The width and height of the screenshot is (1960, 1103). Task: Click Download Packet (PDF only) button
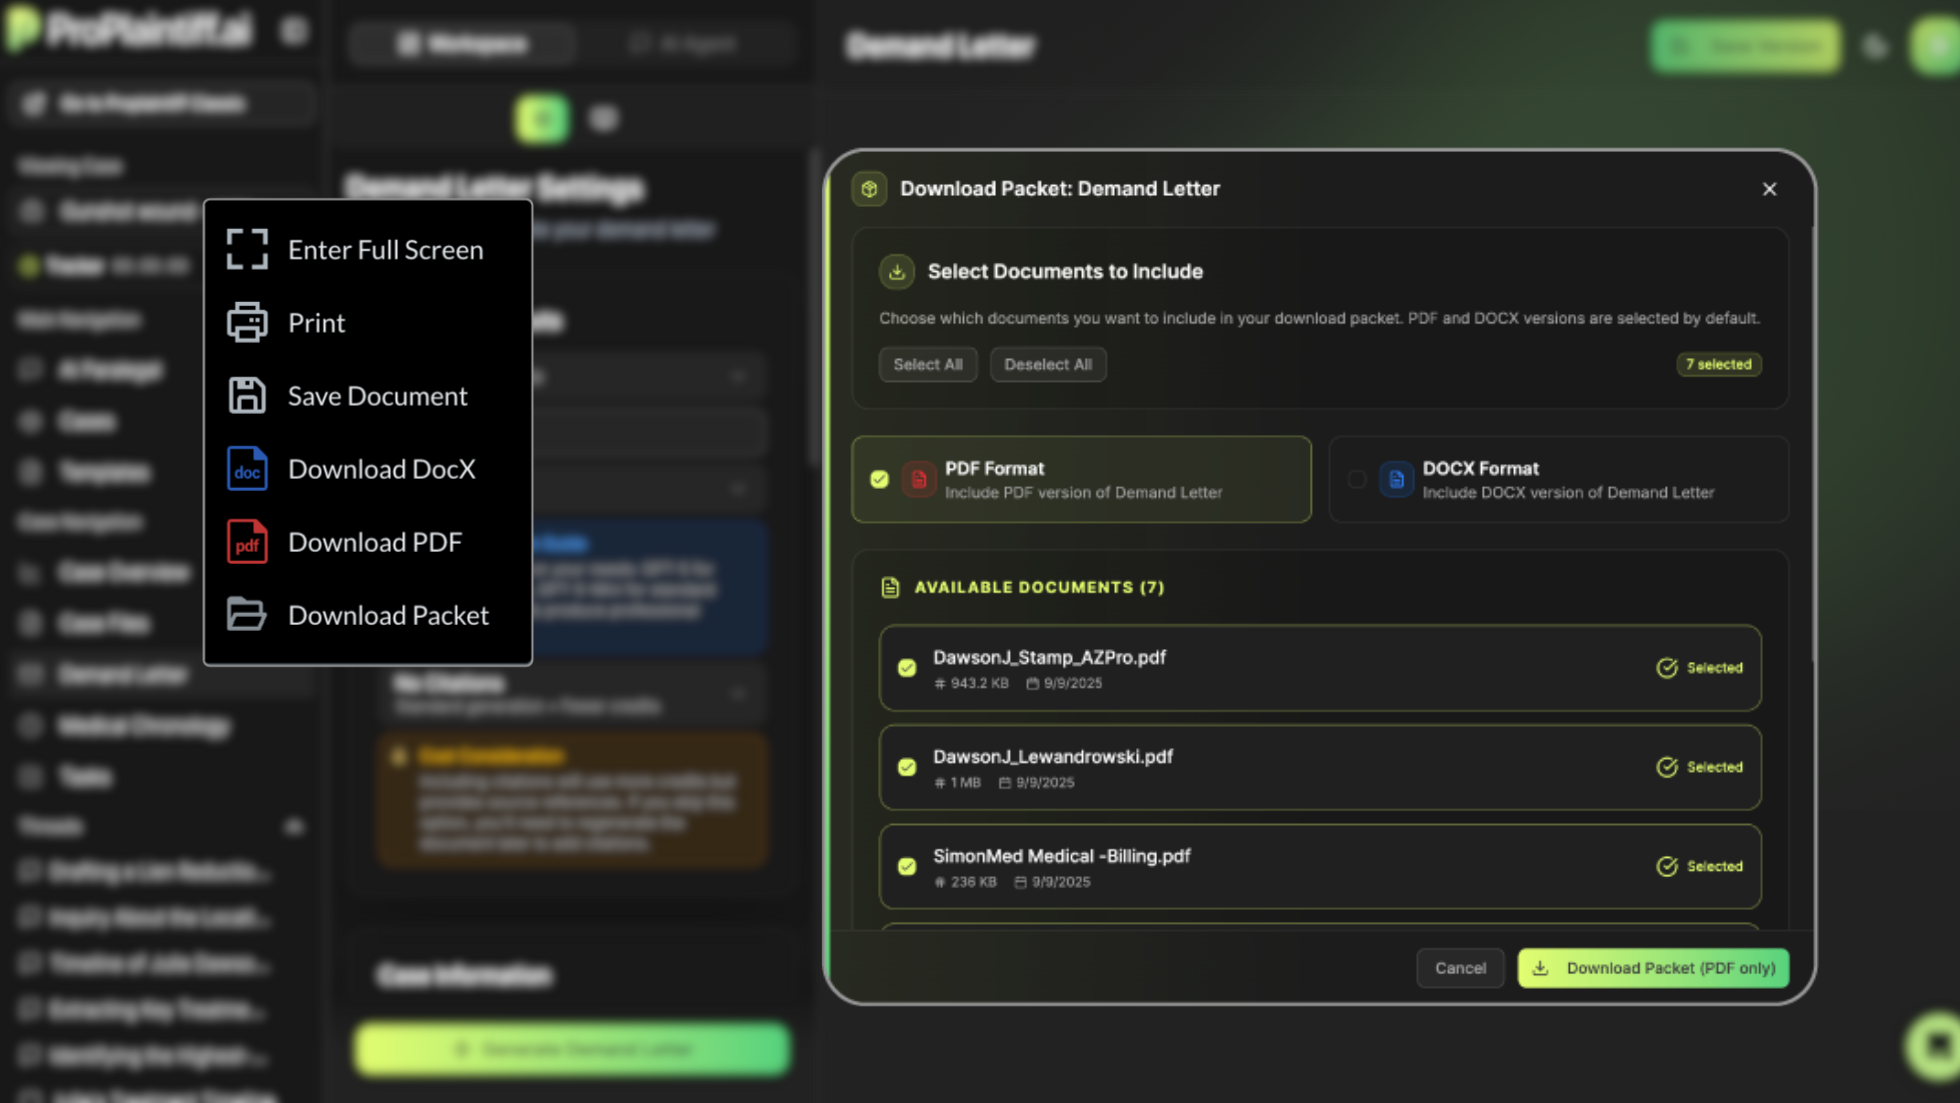tap(1653, 968)
